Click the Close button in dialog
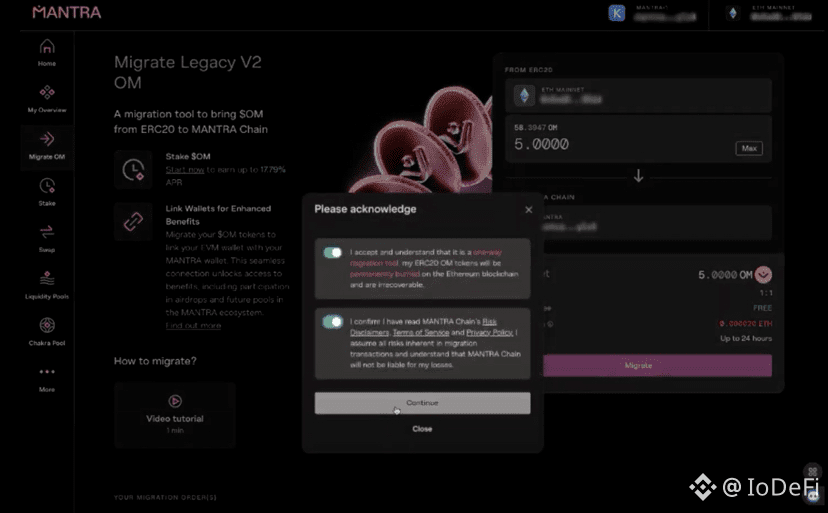The height and width of the screenshot is (513, 828). point(422,429)
